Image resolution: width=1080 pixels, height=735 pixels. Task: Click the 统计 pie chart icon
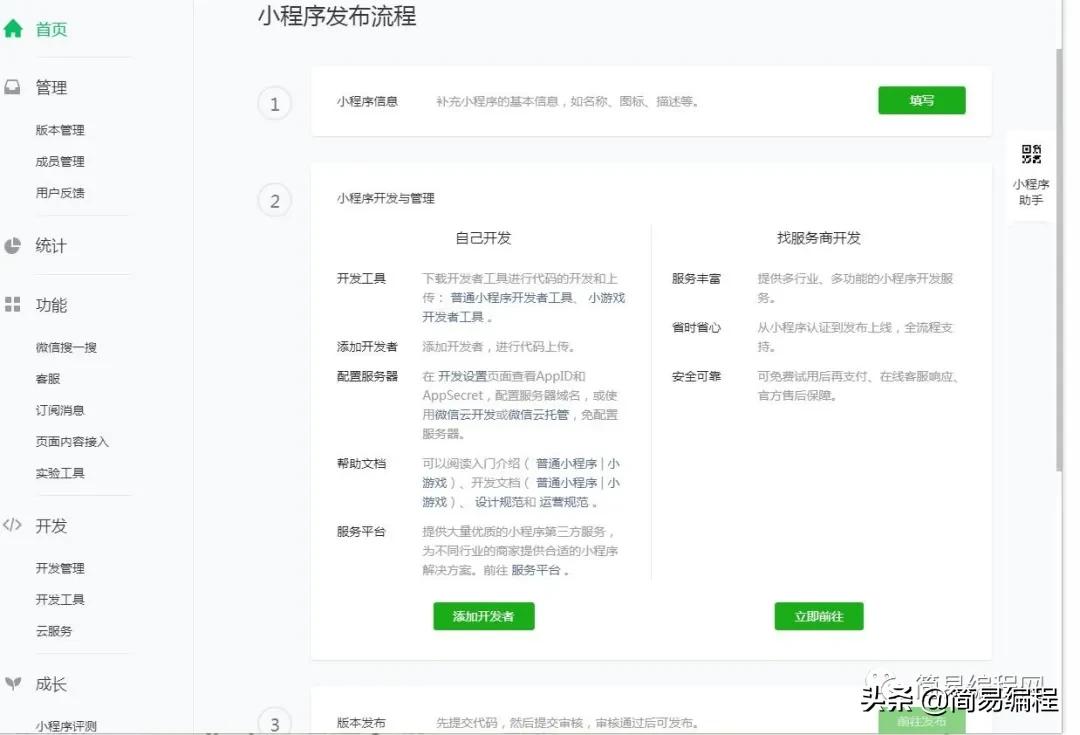(x=12, y=245)
